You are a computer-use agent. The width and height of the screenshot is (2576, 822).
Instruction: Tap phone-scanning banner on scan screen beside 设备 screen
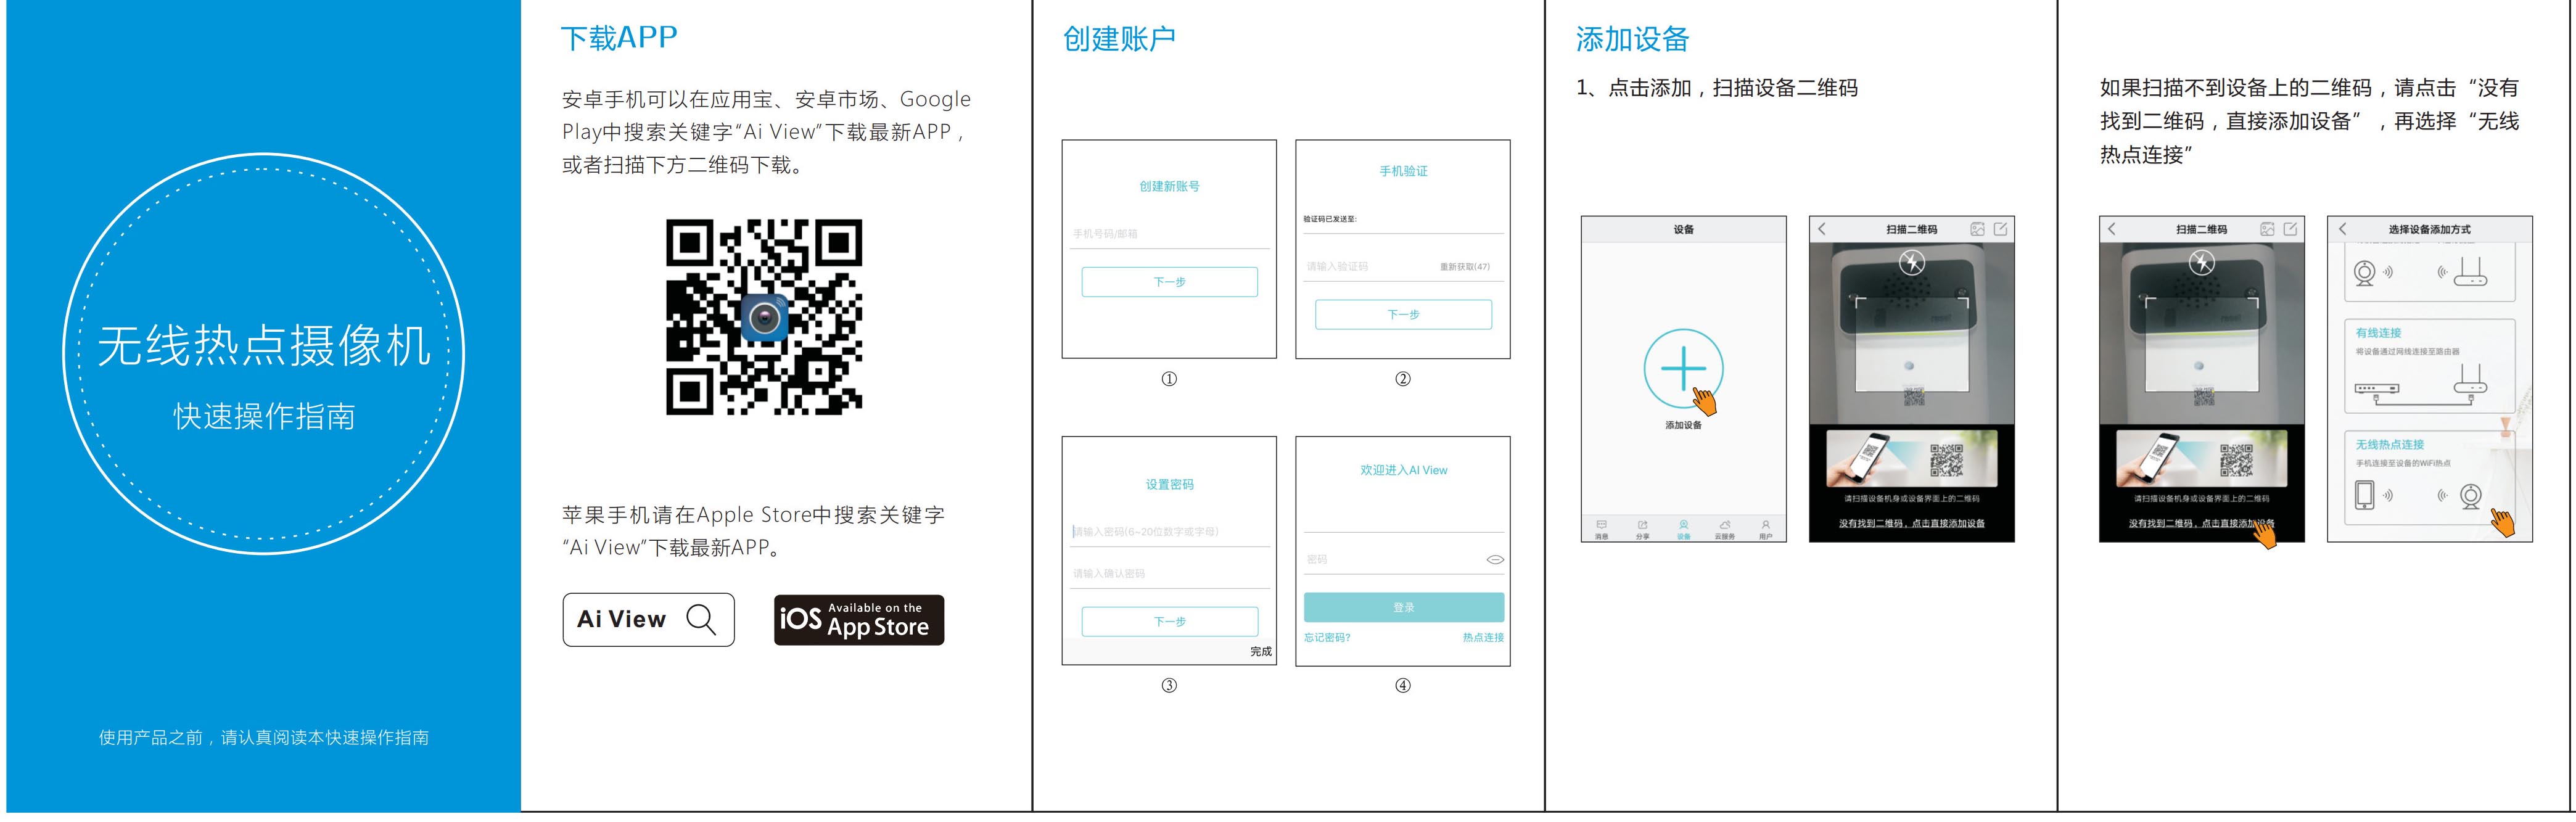(1912, 459)
